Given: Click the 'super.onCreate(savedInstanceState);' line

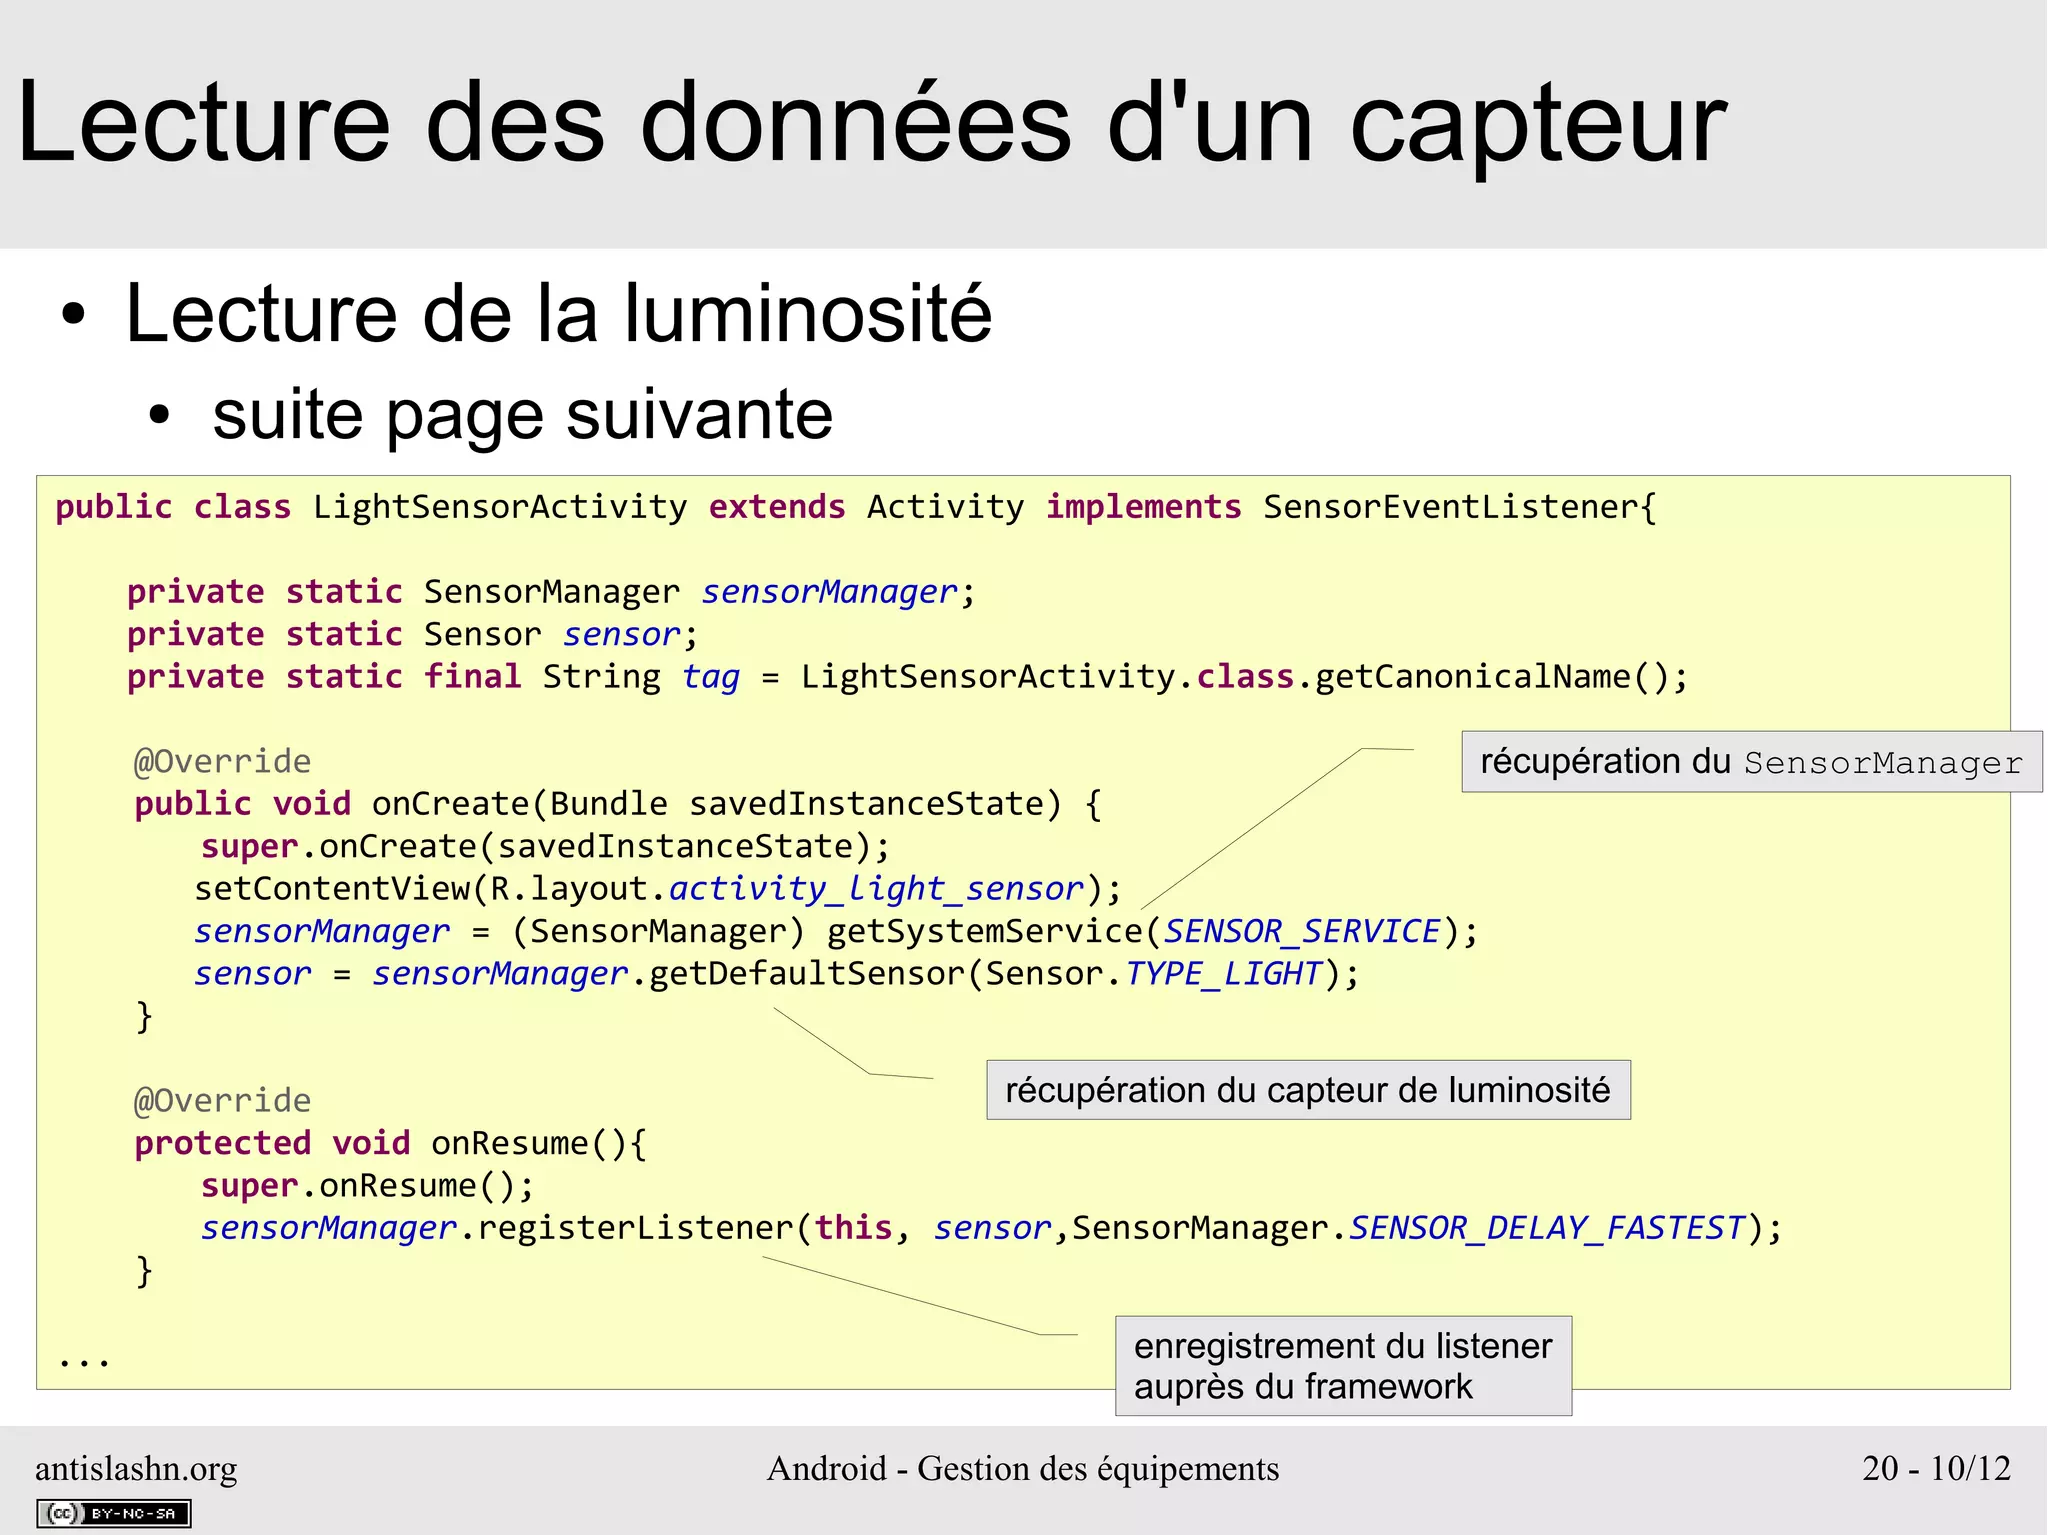Looking at the screenshot, I should click(545, 847).
